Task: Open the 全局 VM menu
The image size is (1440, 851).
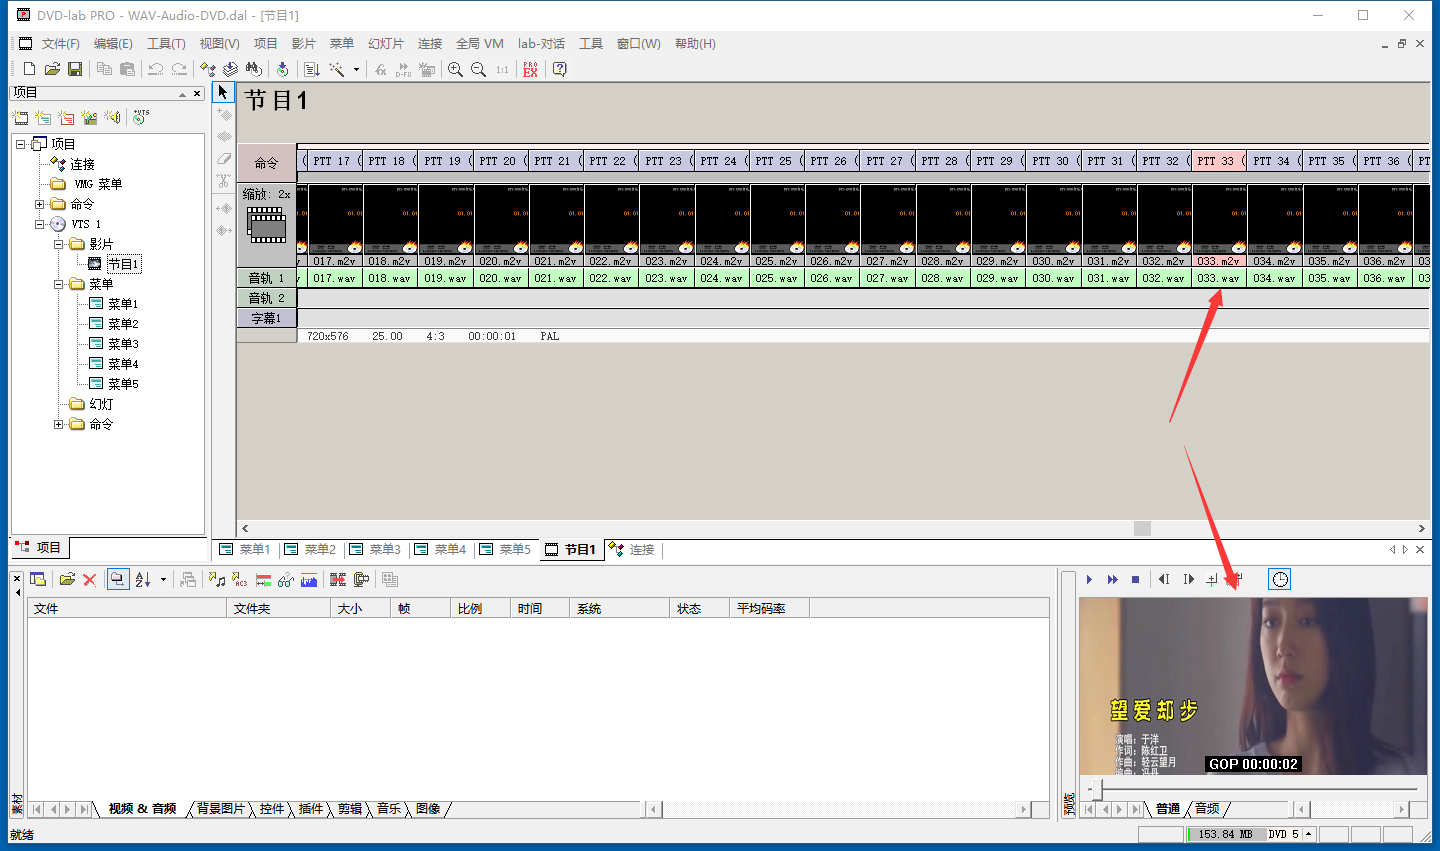Action: click(x=480, y=44)
